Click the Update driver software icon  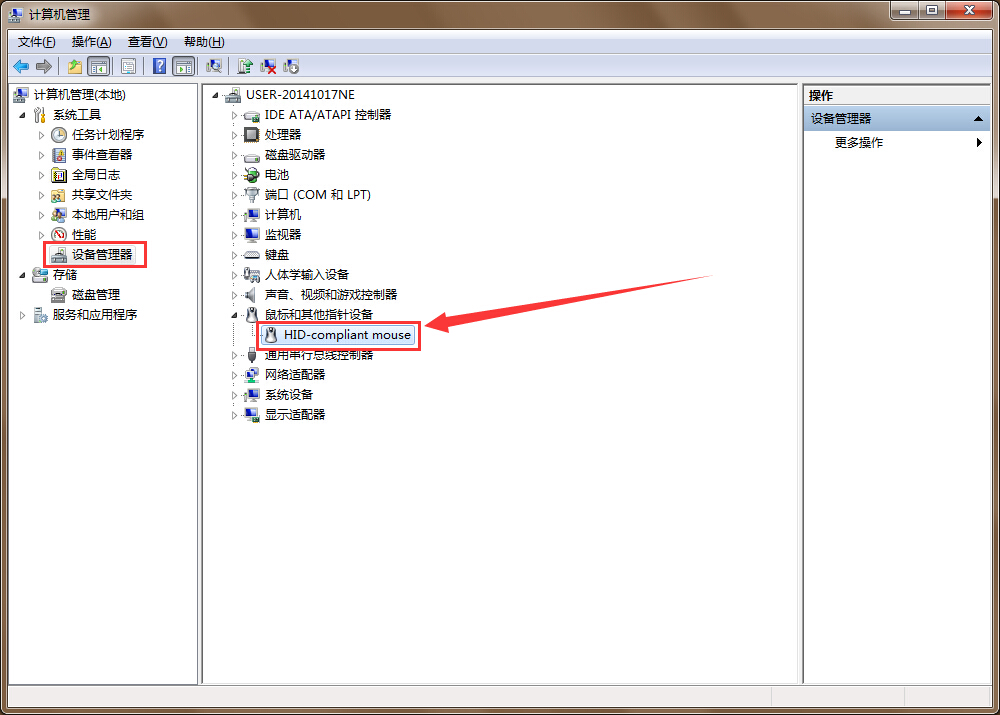[245, 66]
